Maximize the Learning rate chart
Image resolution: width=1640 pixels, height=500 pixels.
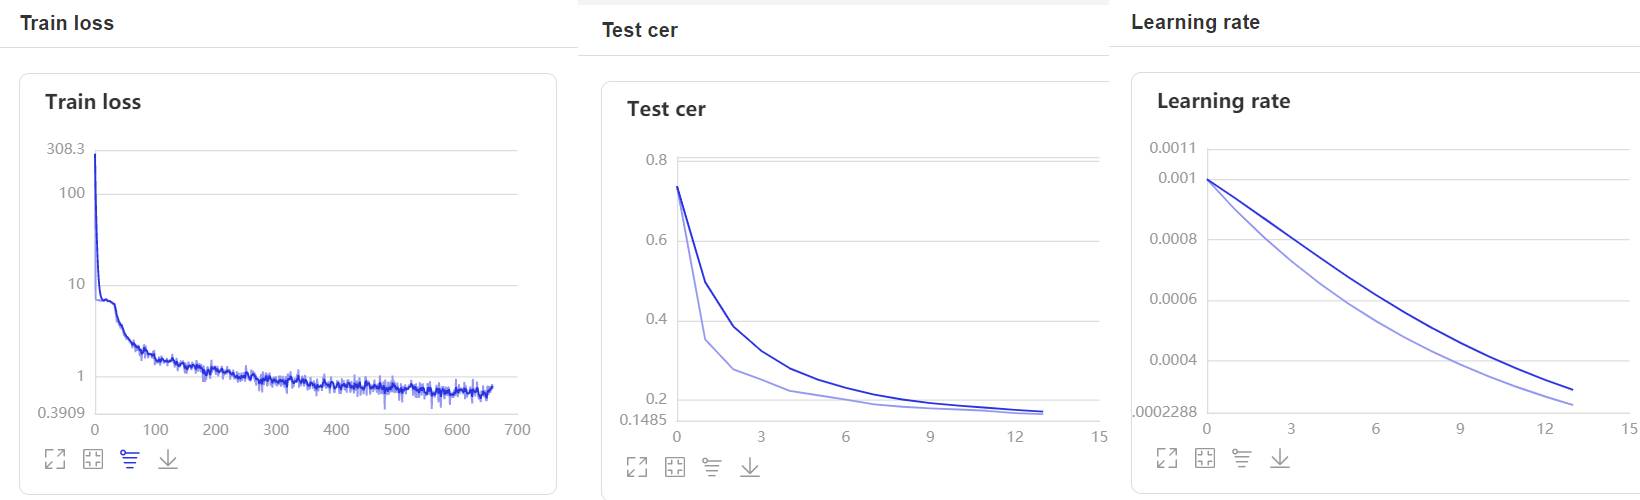pos(1167,458)
